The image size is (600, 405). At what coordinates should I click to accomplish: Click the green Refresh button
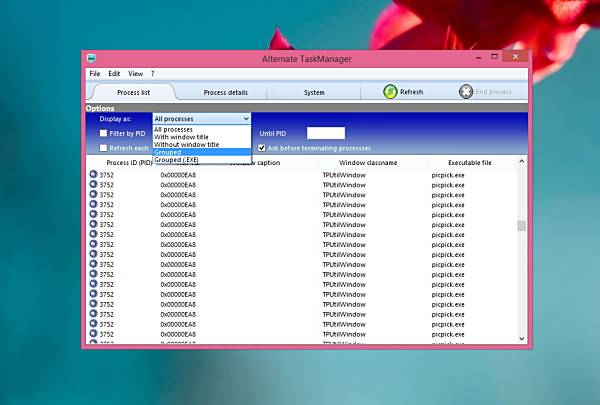coord(403,92)
